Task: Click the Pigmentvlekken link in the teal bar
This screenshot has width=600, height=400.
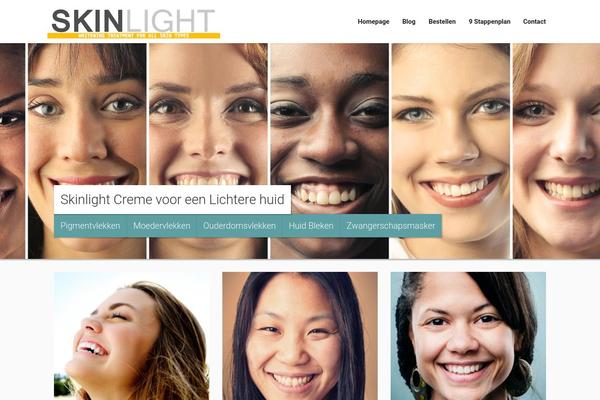Action: point(90,226)
